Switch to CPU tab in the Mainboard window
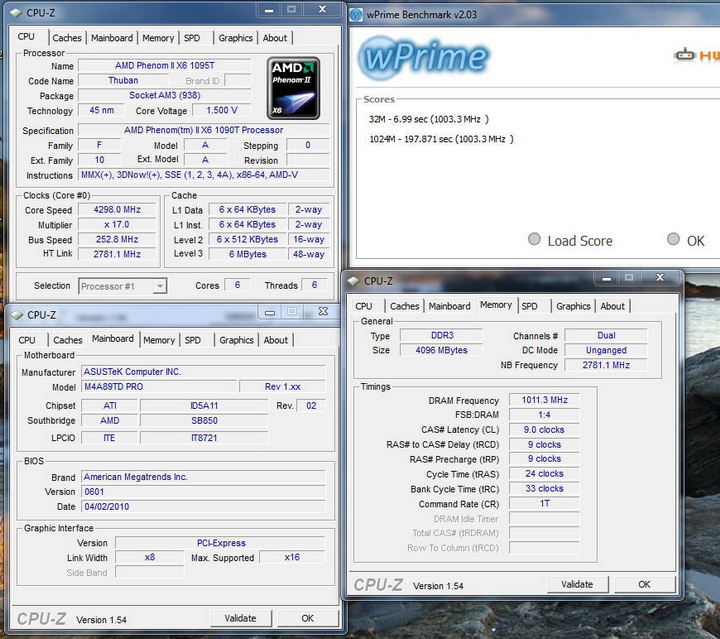The height and width of the screenshot is (639, 720). 27,340
